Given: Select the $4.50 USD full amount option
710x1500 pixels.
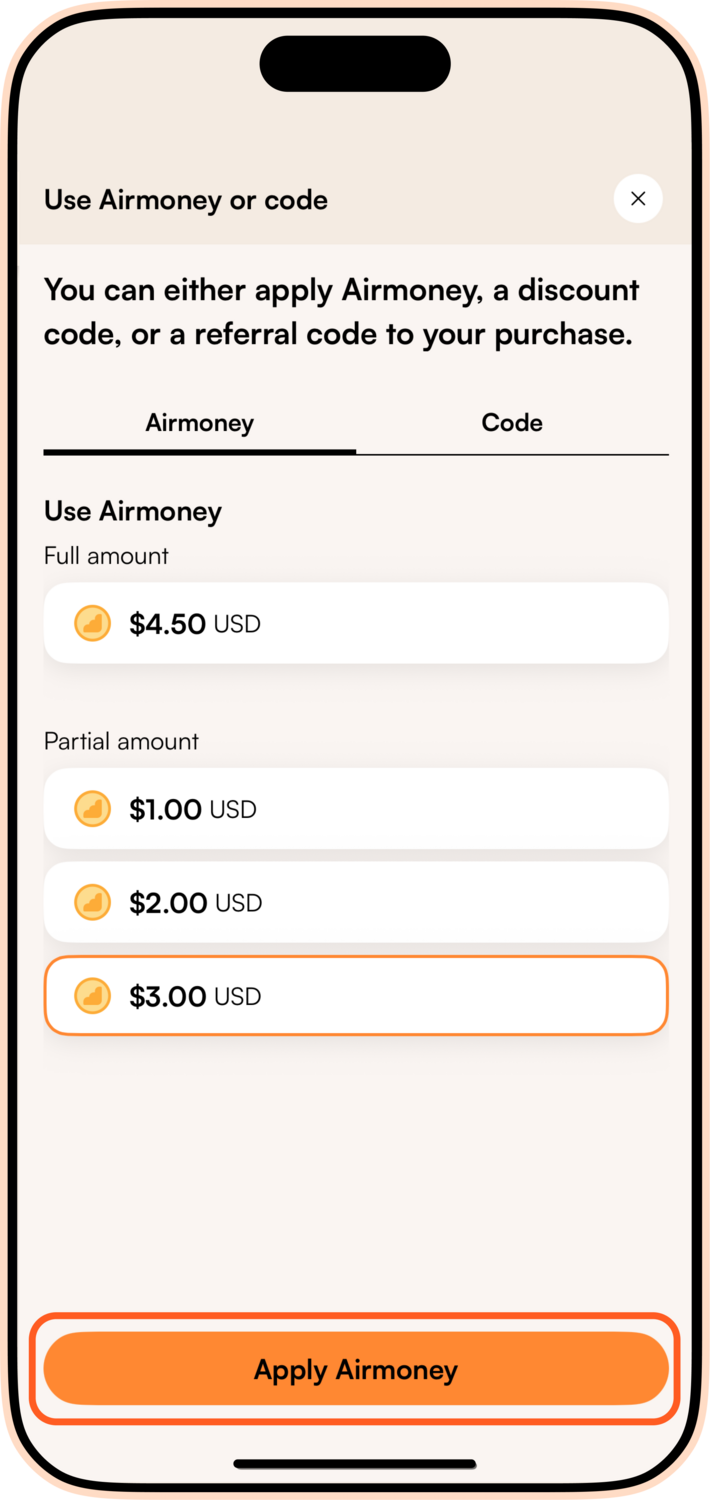Looking at the screenshot, I should (355, 622).
